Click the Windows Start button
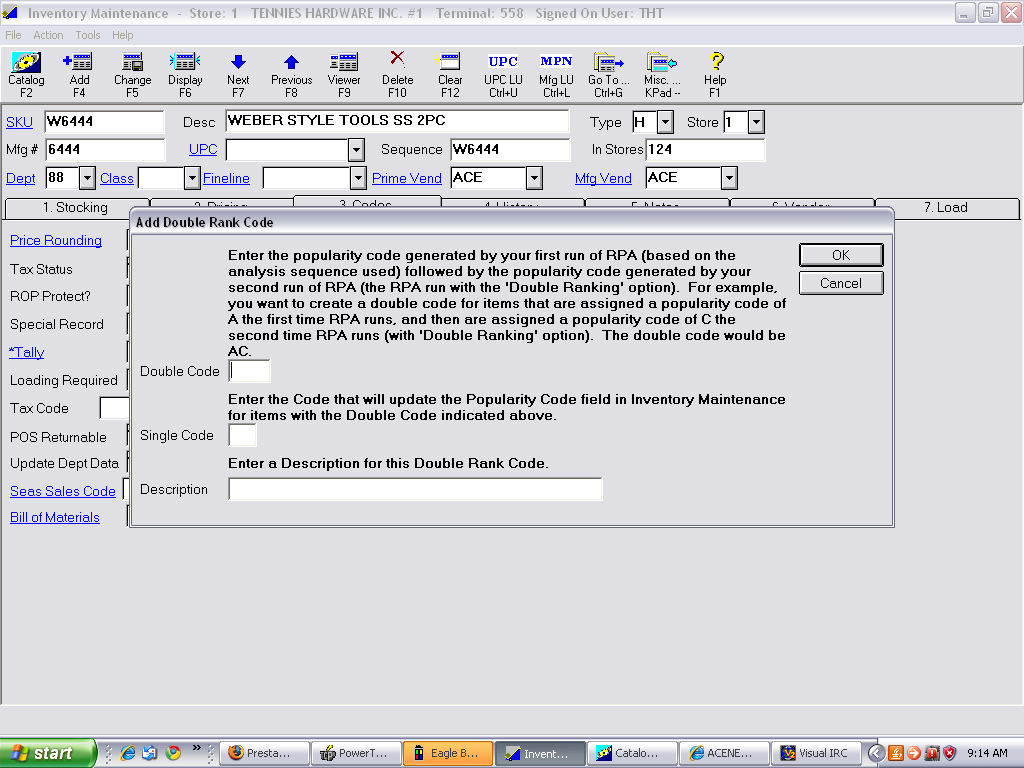The width and height of the screenshot is (1024, 768). pyautogui.click(x=48, y=753)
